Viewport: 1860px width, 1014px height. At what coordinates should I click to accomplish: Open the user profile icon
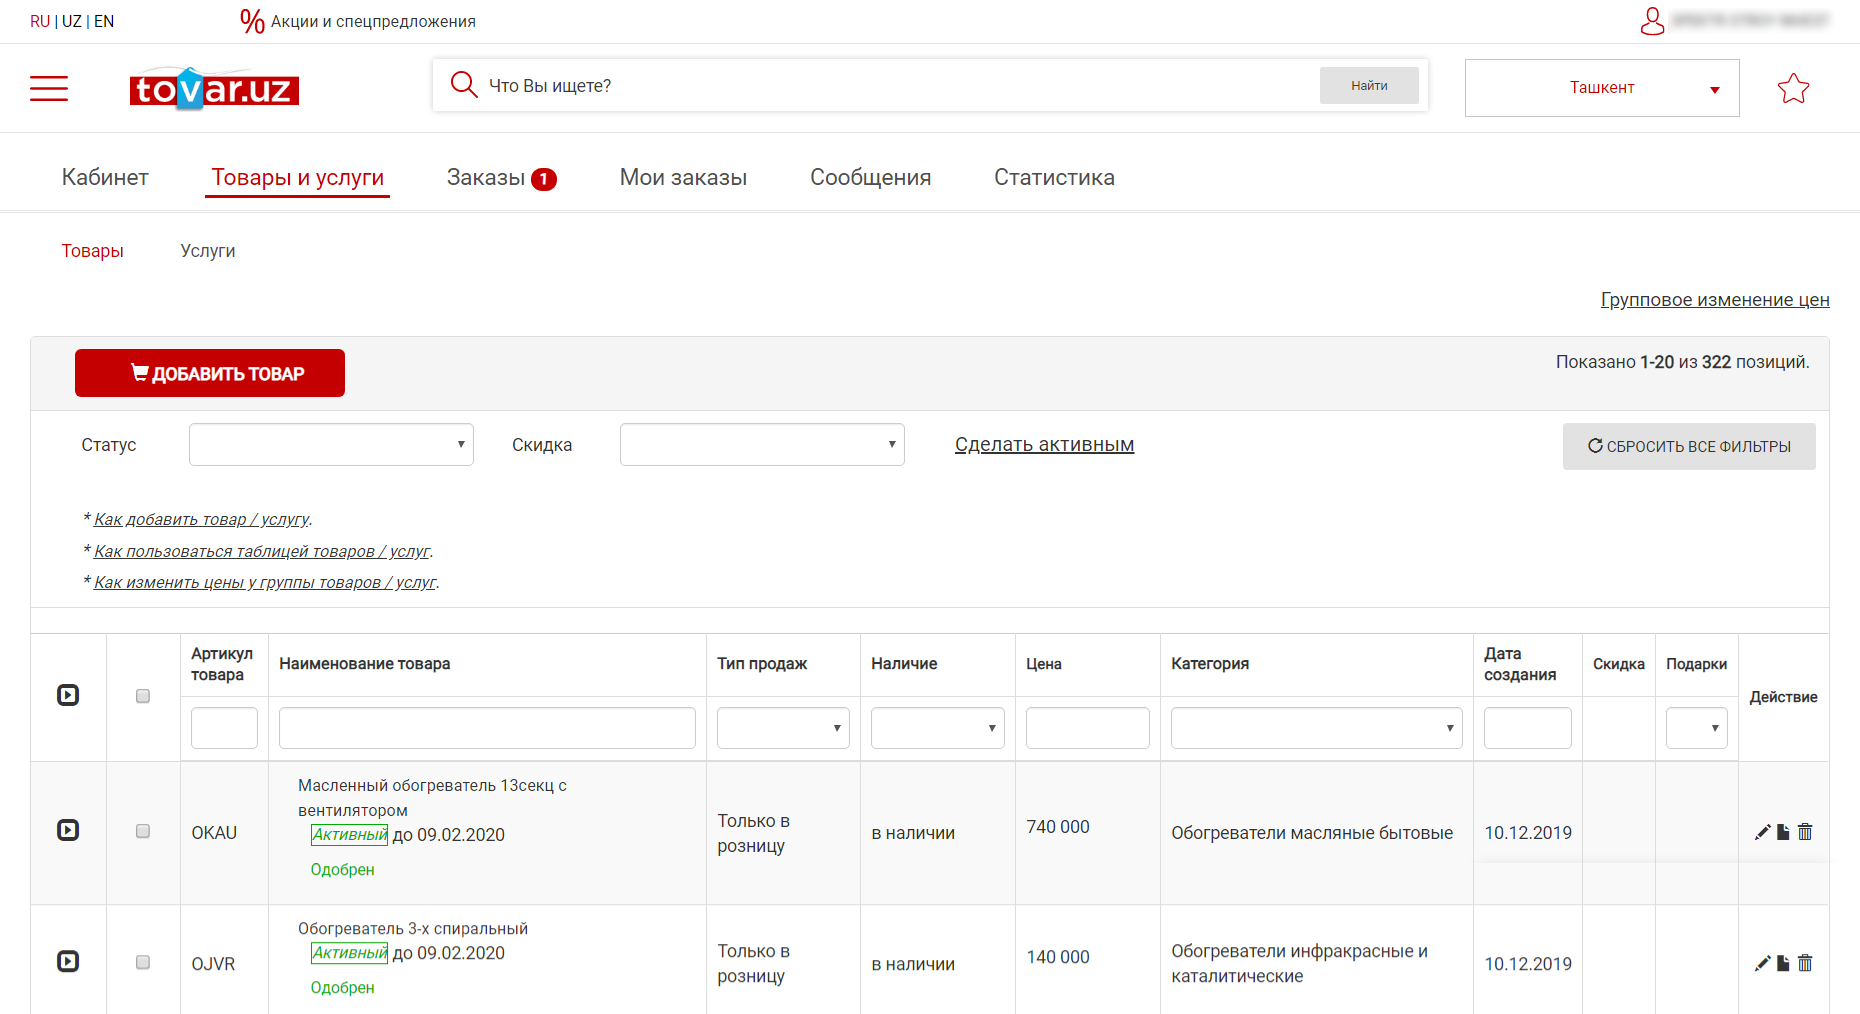[x=1652, y=21]
